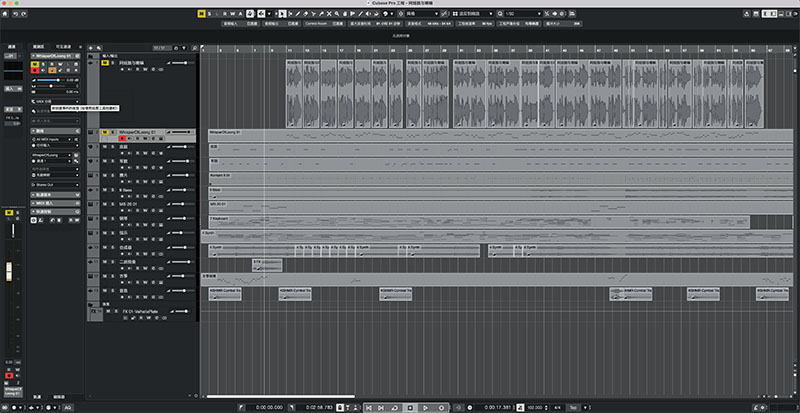This screenshot has width=800, height=413.
Task: Open the track search magnifier icon
Action: coord(194,48)
